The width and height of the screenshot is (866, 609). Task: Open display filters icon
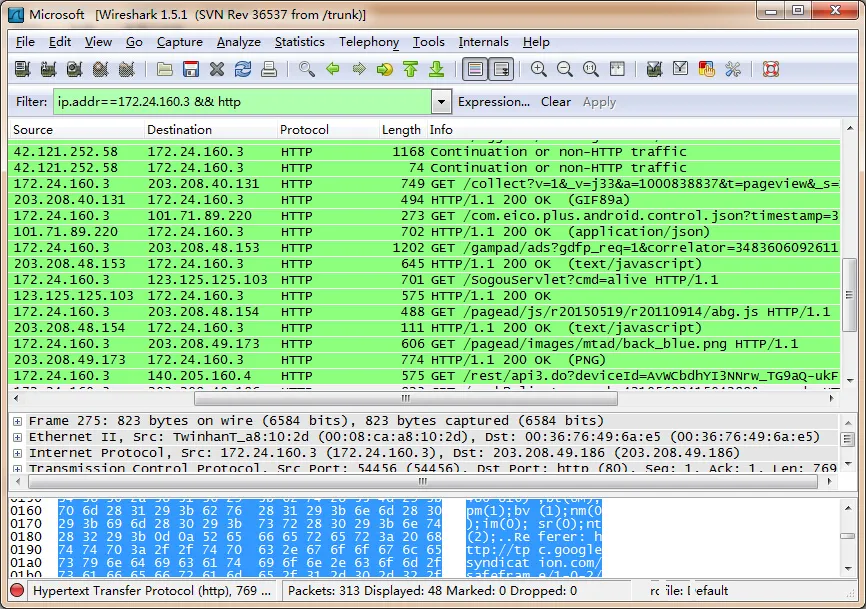tap(680, 69)
